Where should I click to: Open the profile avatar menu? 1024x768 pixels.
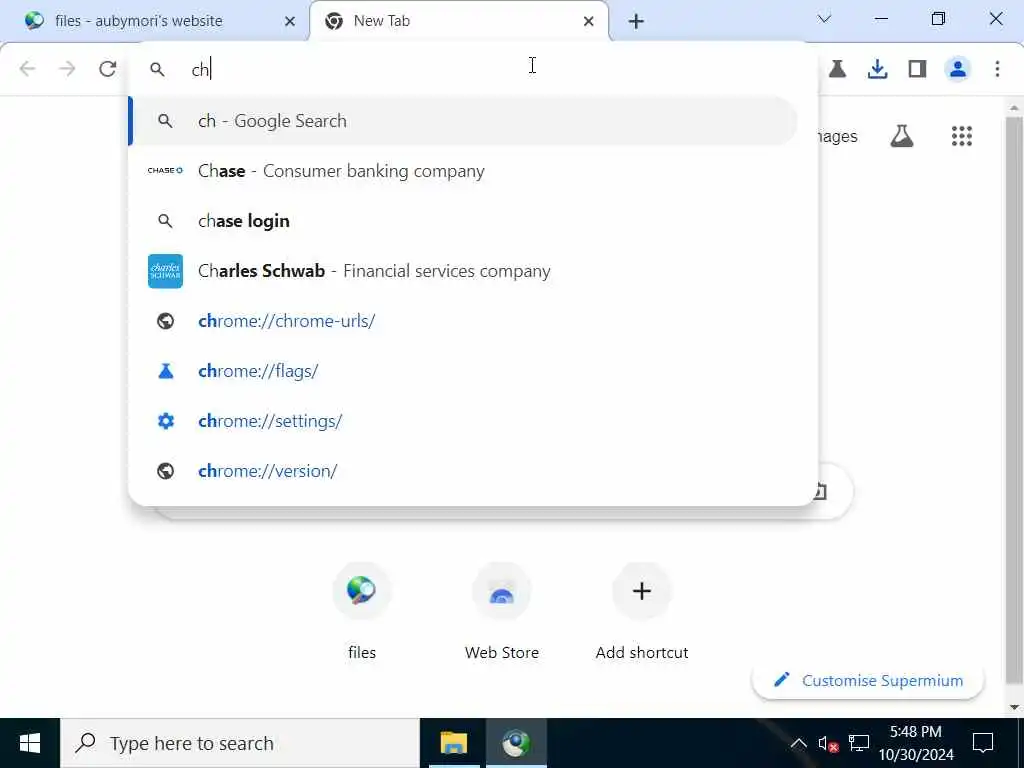pyautogui.click(x=957, y=69)
